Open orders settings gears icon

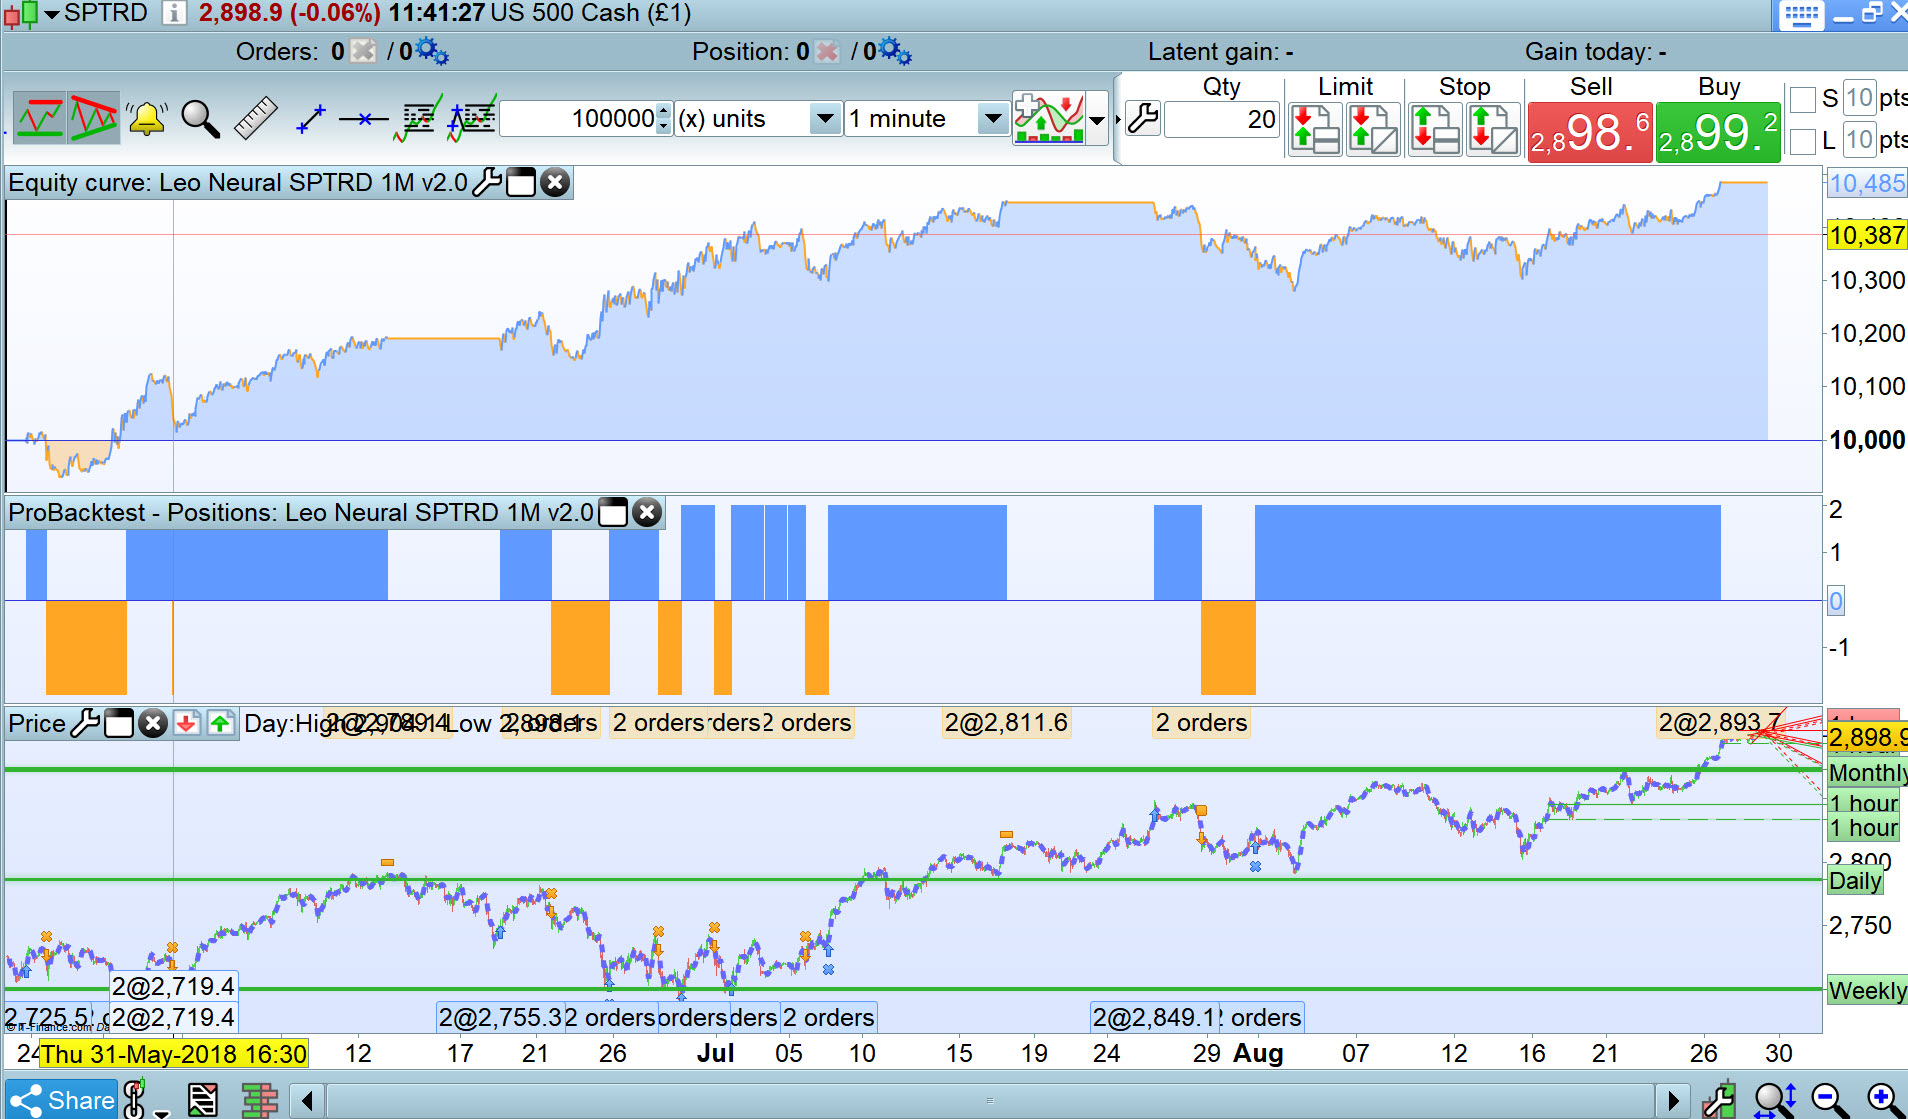point(432,51)
